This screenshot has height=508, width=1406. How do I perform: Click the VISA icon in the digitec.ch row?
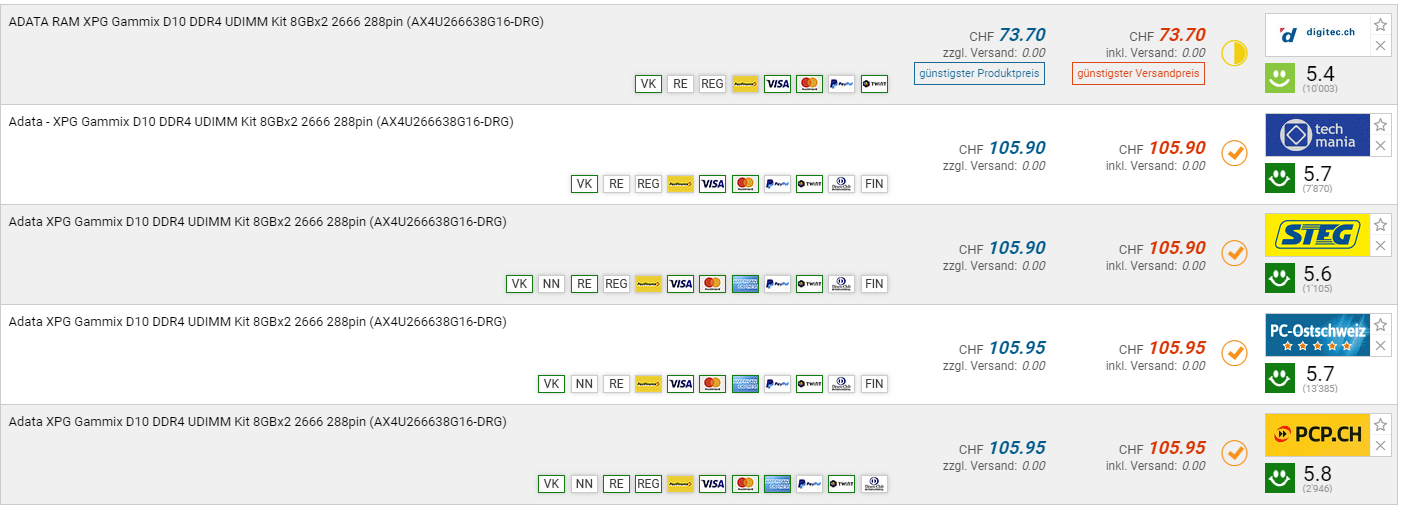click(777, 84)
